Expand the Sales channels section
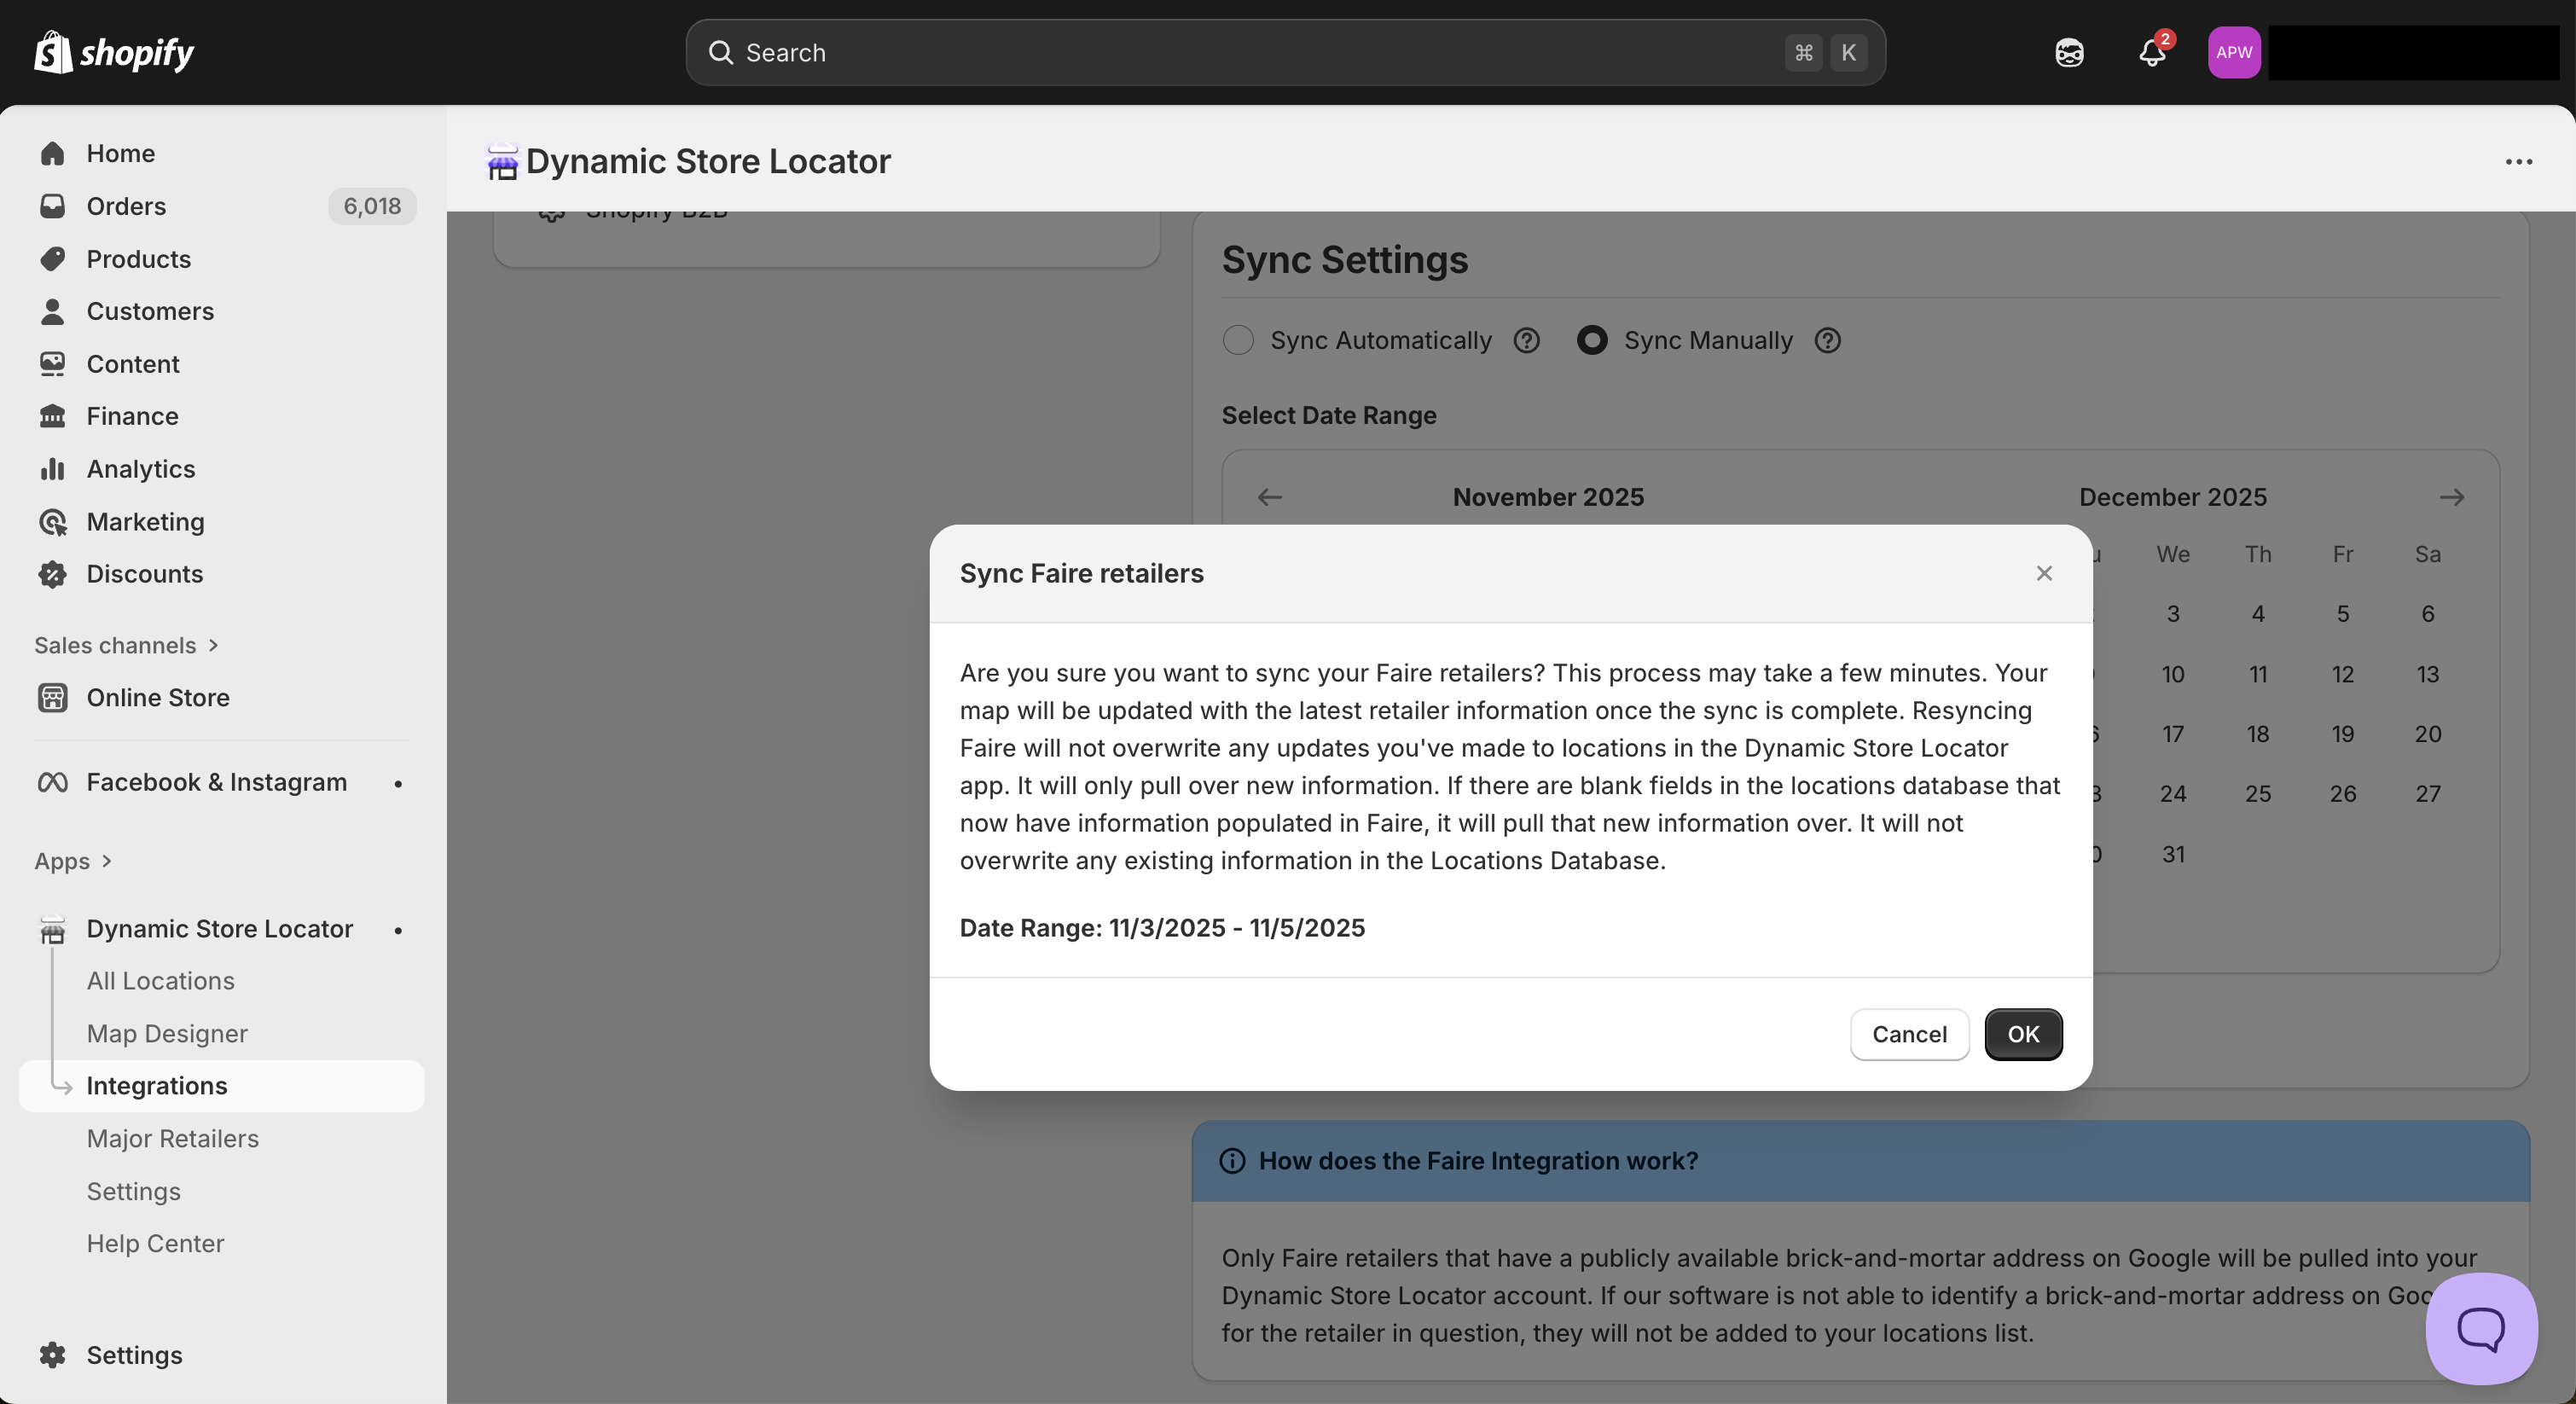 point(126,645)
